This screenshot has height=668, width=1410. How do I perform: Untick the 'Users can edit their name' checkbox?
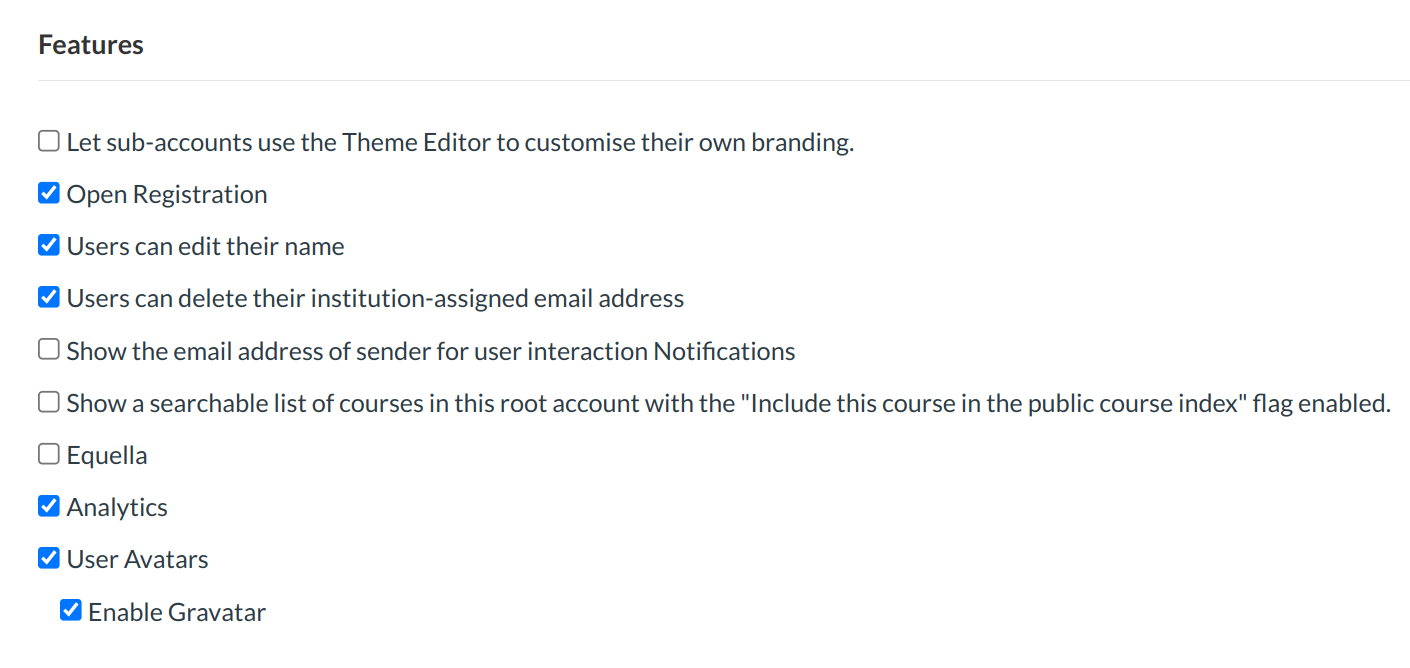click(49, 245)
